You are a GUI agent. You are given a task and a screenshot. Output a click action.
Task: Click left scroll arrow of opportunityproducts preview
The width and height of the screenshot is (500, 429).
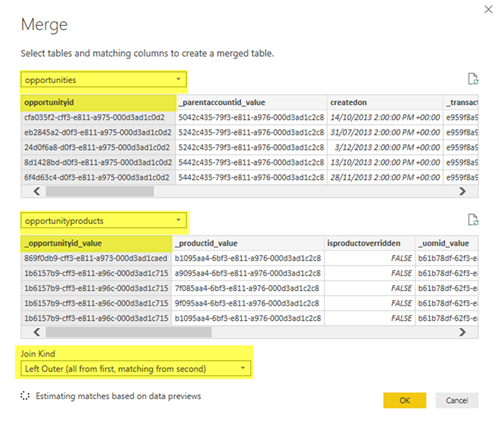coord(37,332)
